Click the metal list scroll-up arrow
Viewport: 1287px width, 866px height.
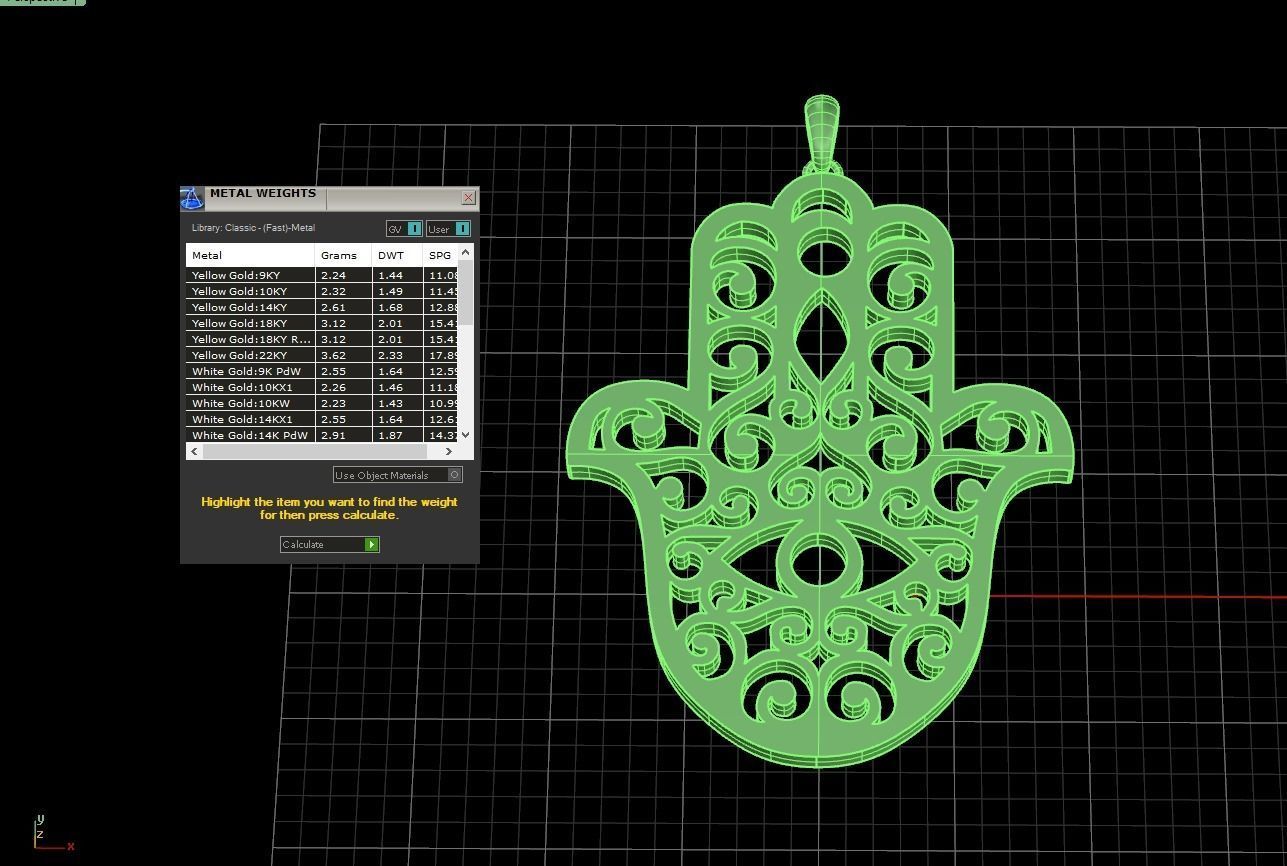pyautogui.click(x=465, y=252)
